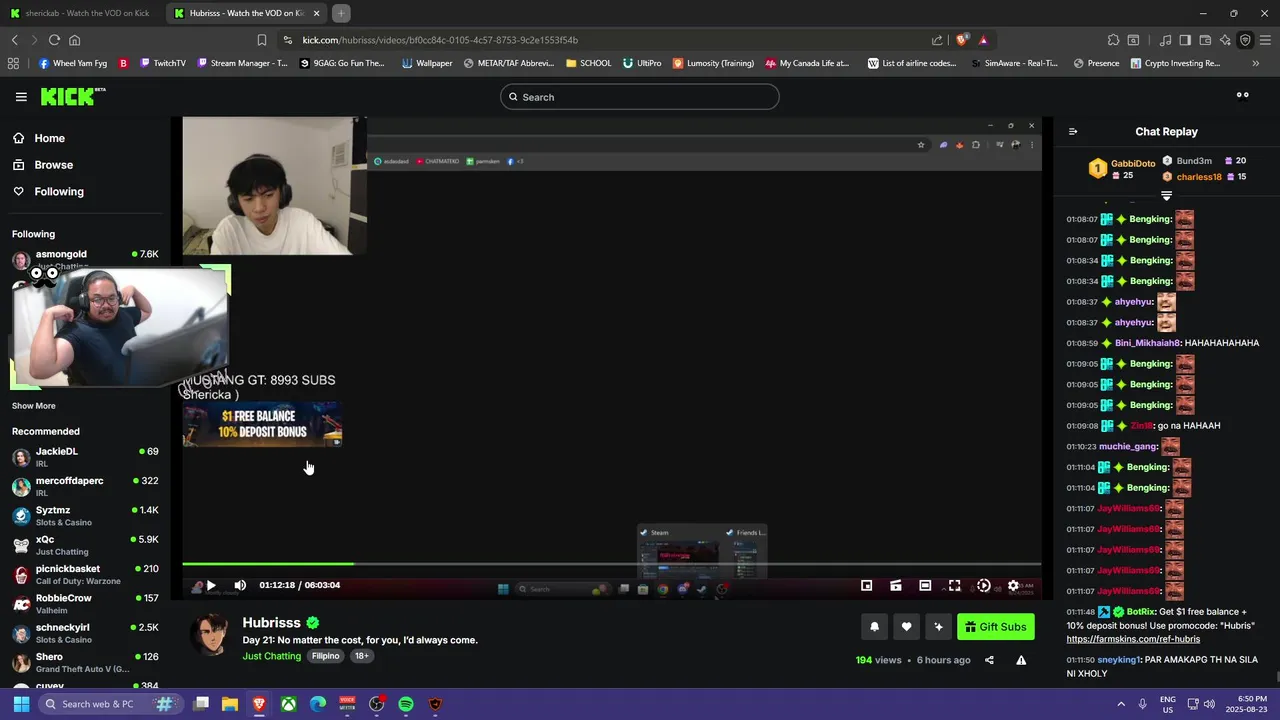Select the Filipino tag

[325, 656]
